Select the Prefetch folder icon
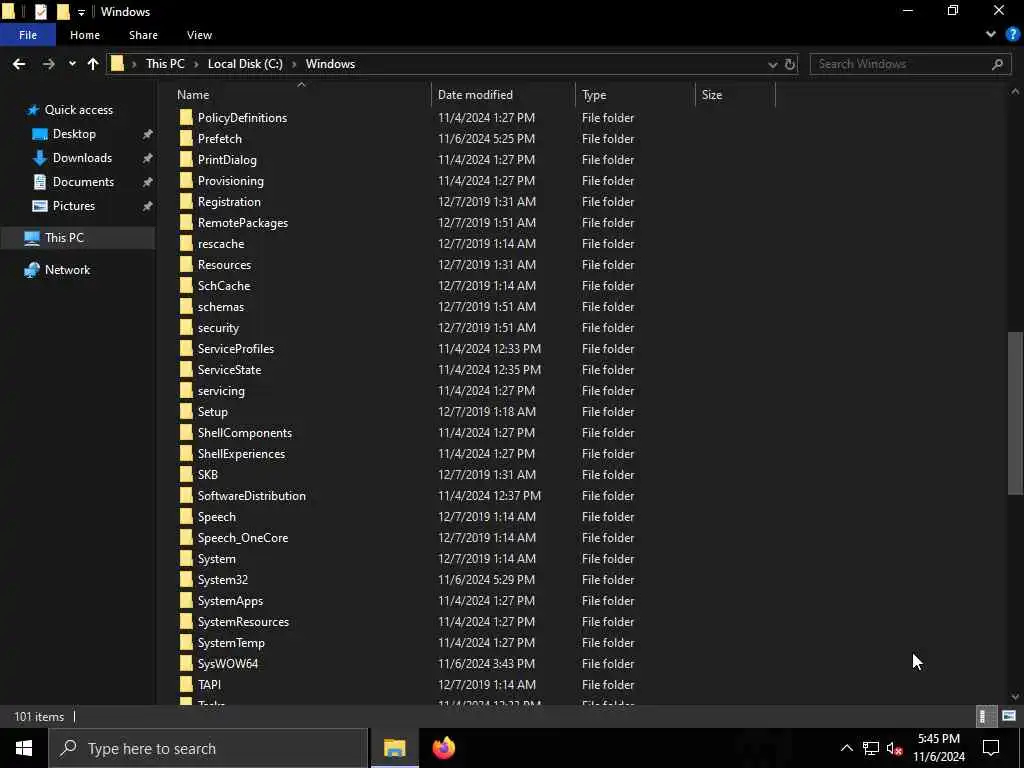Screen dimensions: 1024x768 click(x=186, y=138)
